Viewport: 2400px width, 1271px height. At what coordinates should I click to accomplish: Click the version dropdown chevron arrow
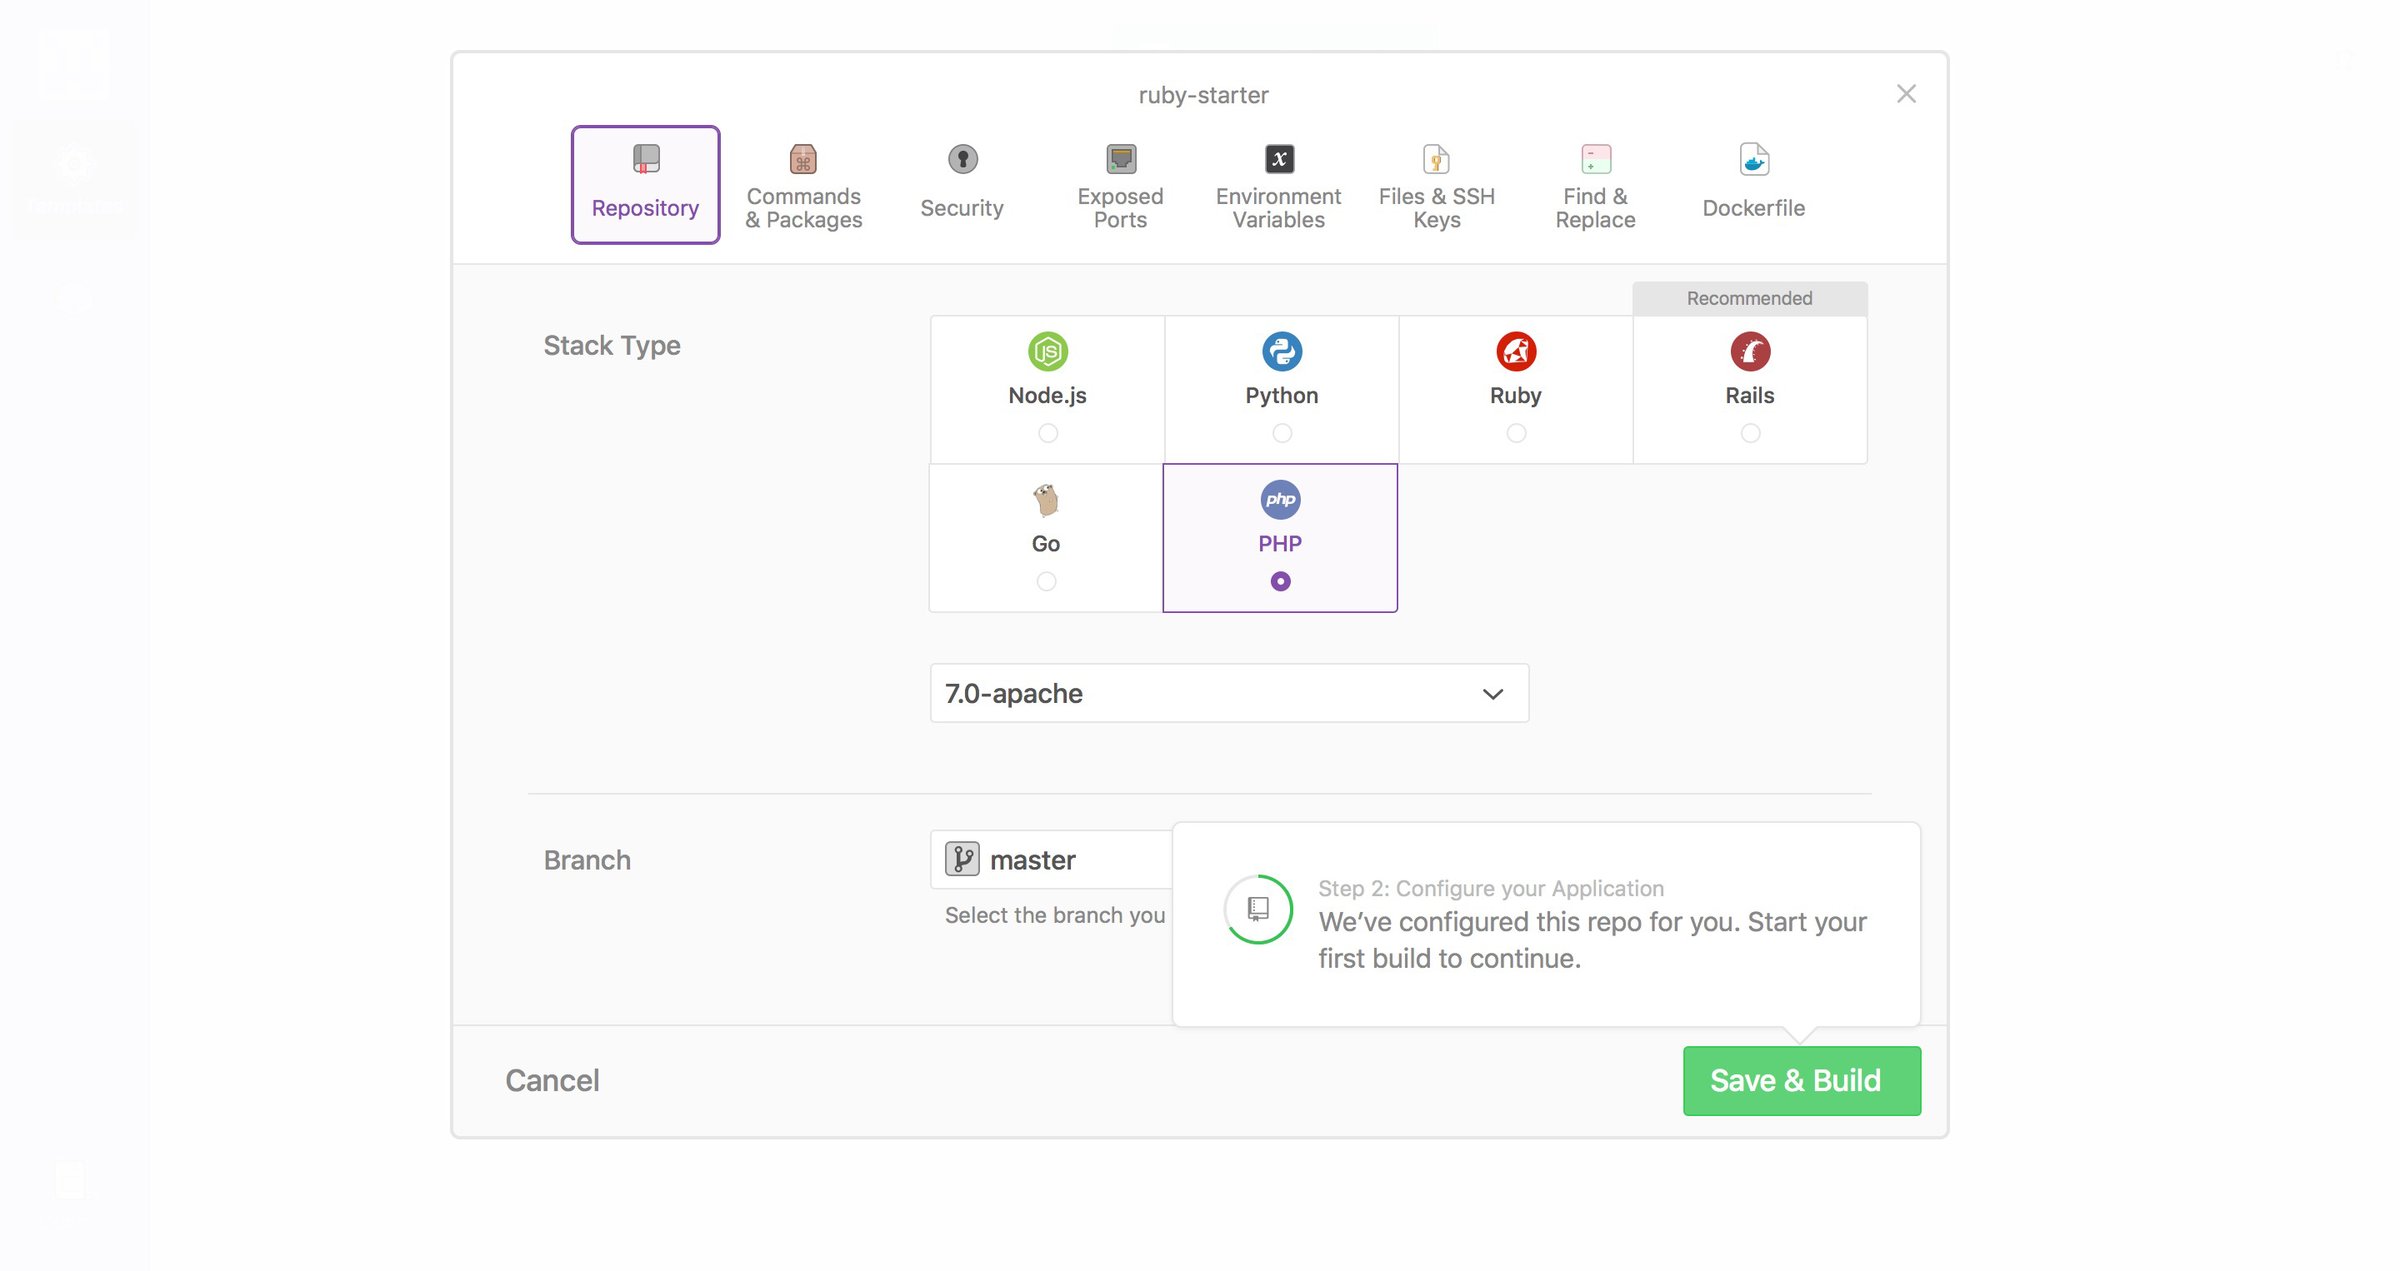click(x=1493, y=694)
